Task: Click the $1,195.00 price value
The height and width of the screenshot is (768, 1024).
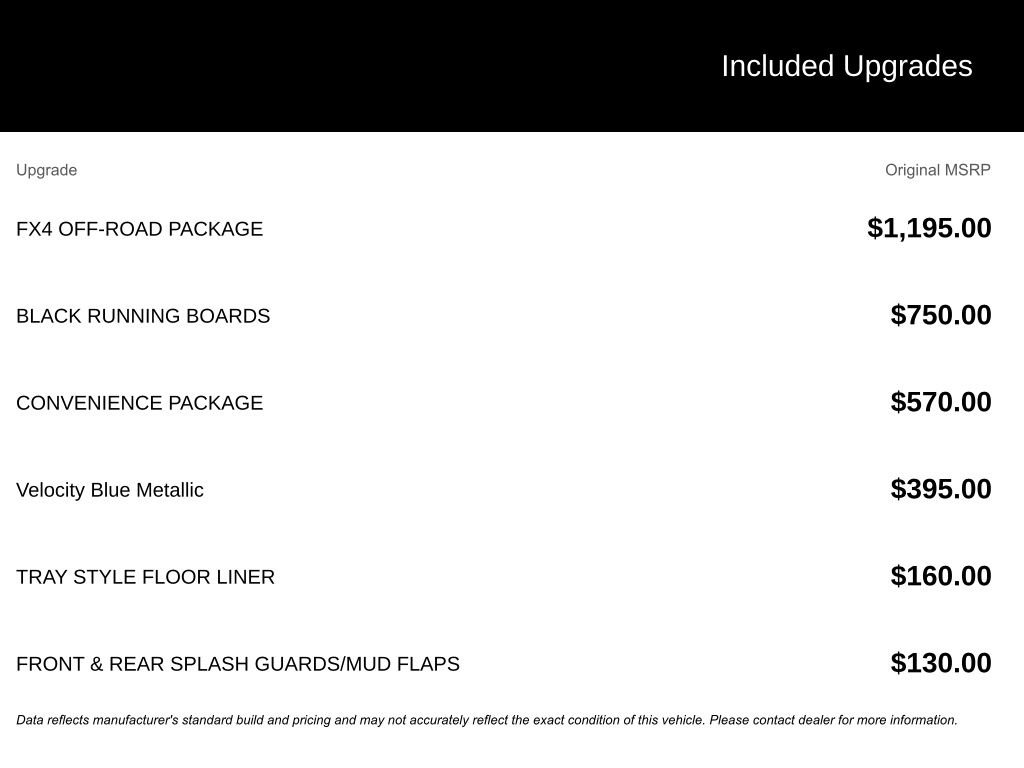Action: (929, 228)
